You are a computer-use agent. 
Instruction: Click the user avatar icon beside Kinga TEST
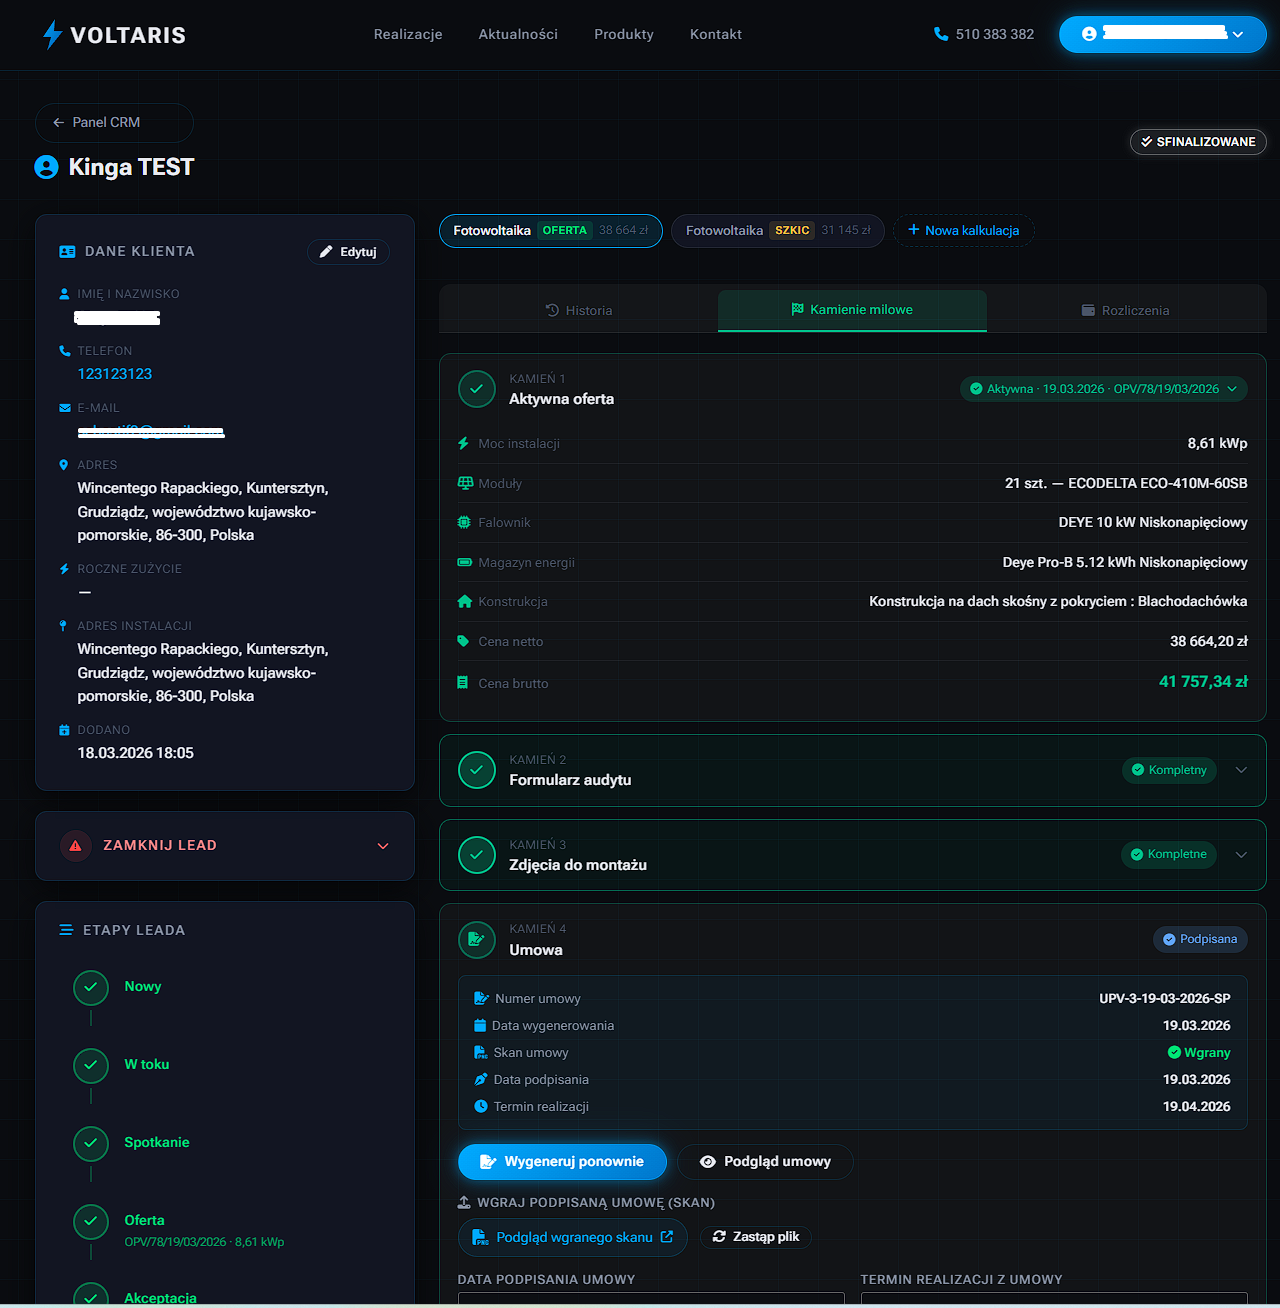pyautogui.click(x=45, y=167)
